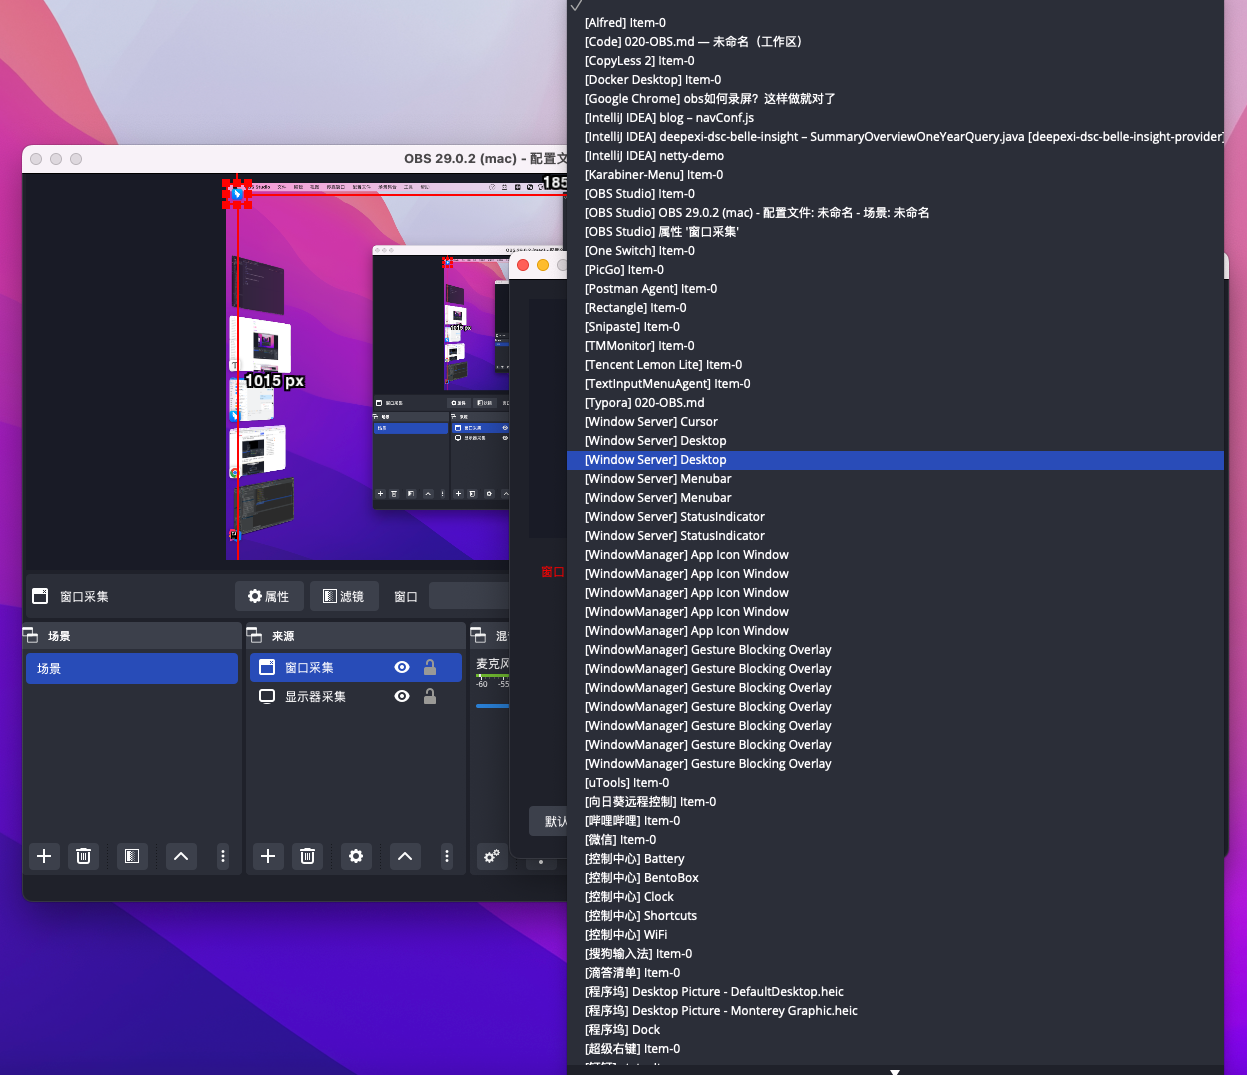Lock the 窗口采集 source
The width and height of the screenshot is (1247, 1075).
tap(430, 667)
